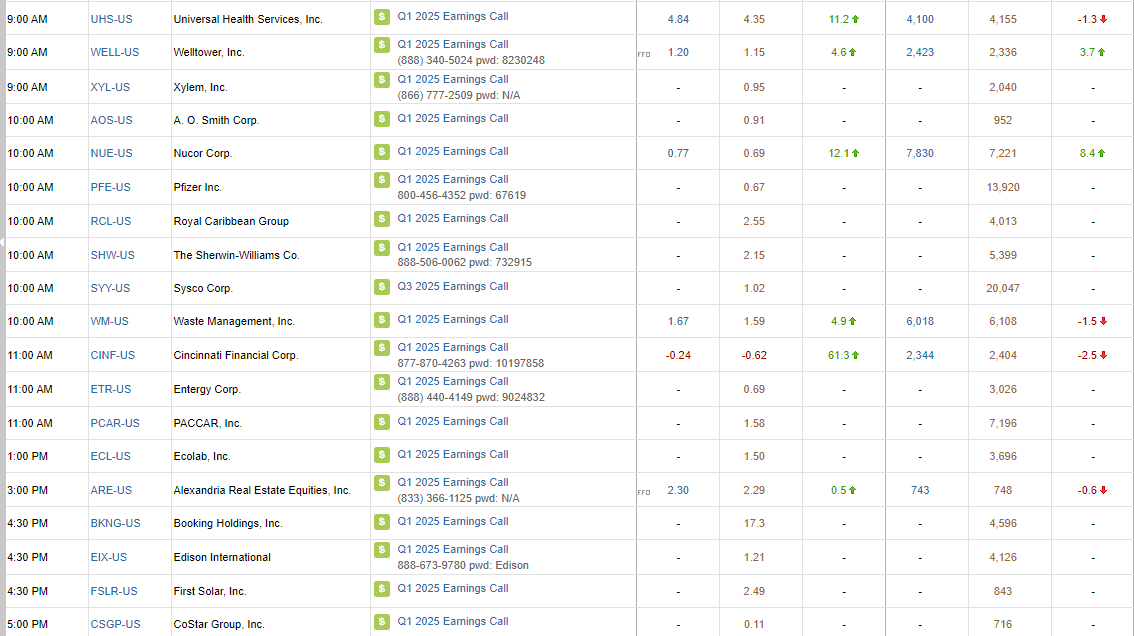Click the left panel collapse arrow handle
This screenshot has height=636, width=1134.
[x=2, y=242]
